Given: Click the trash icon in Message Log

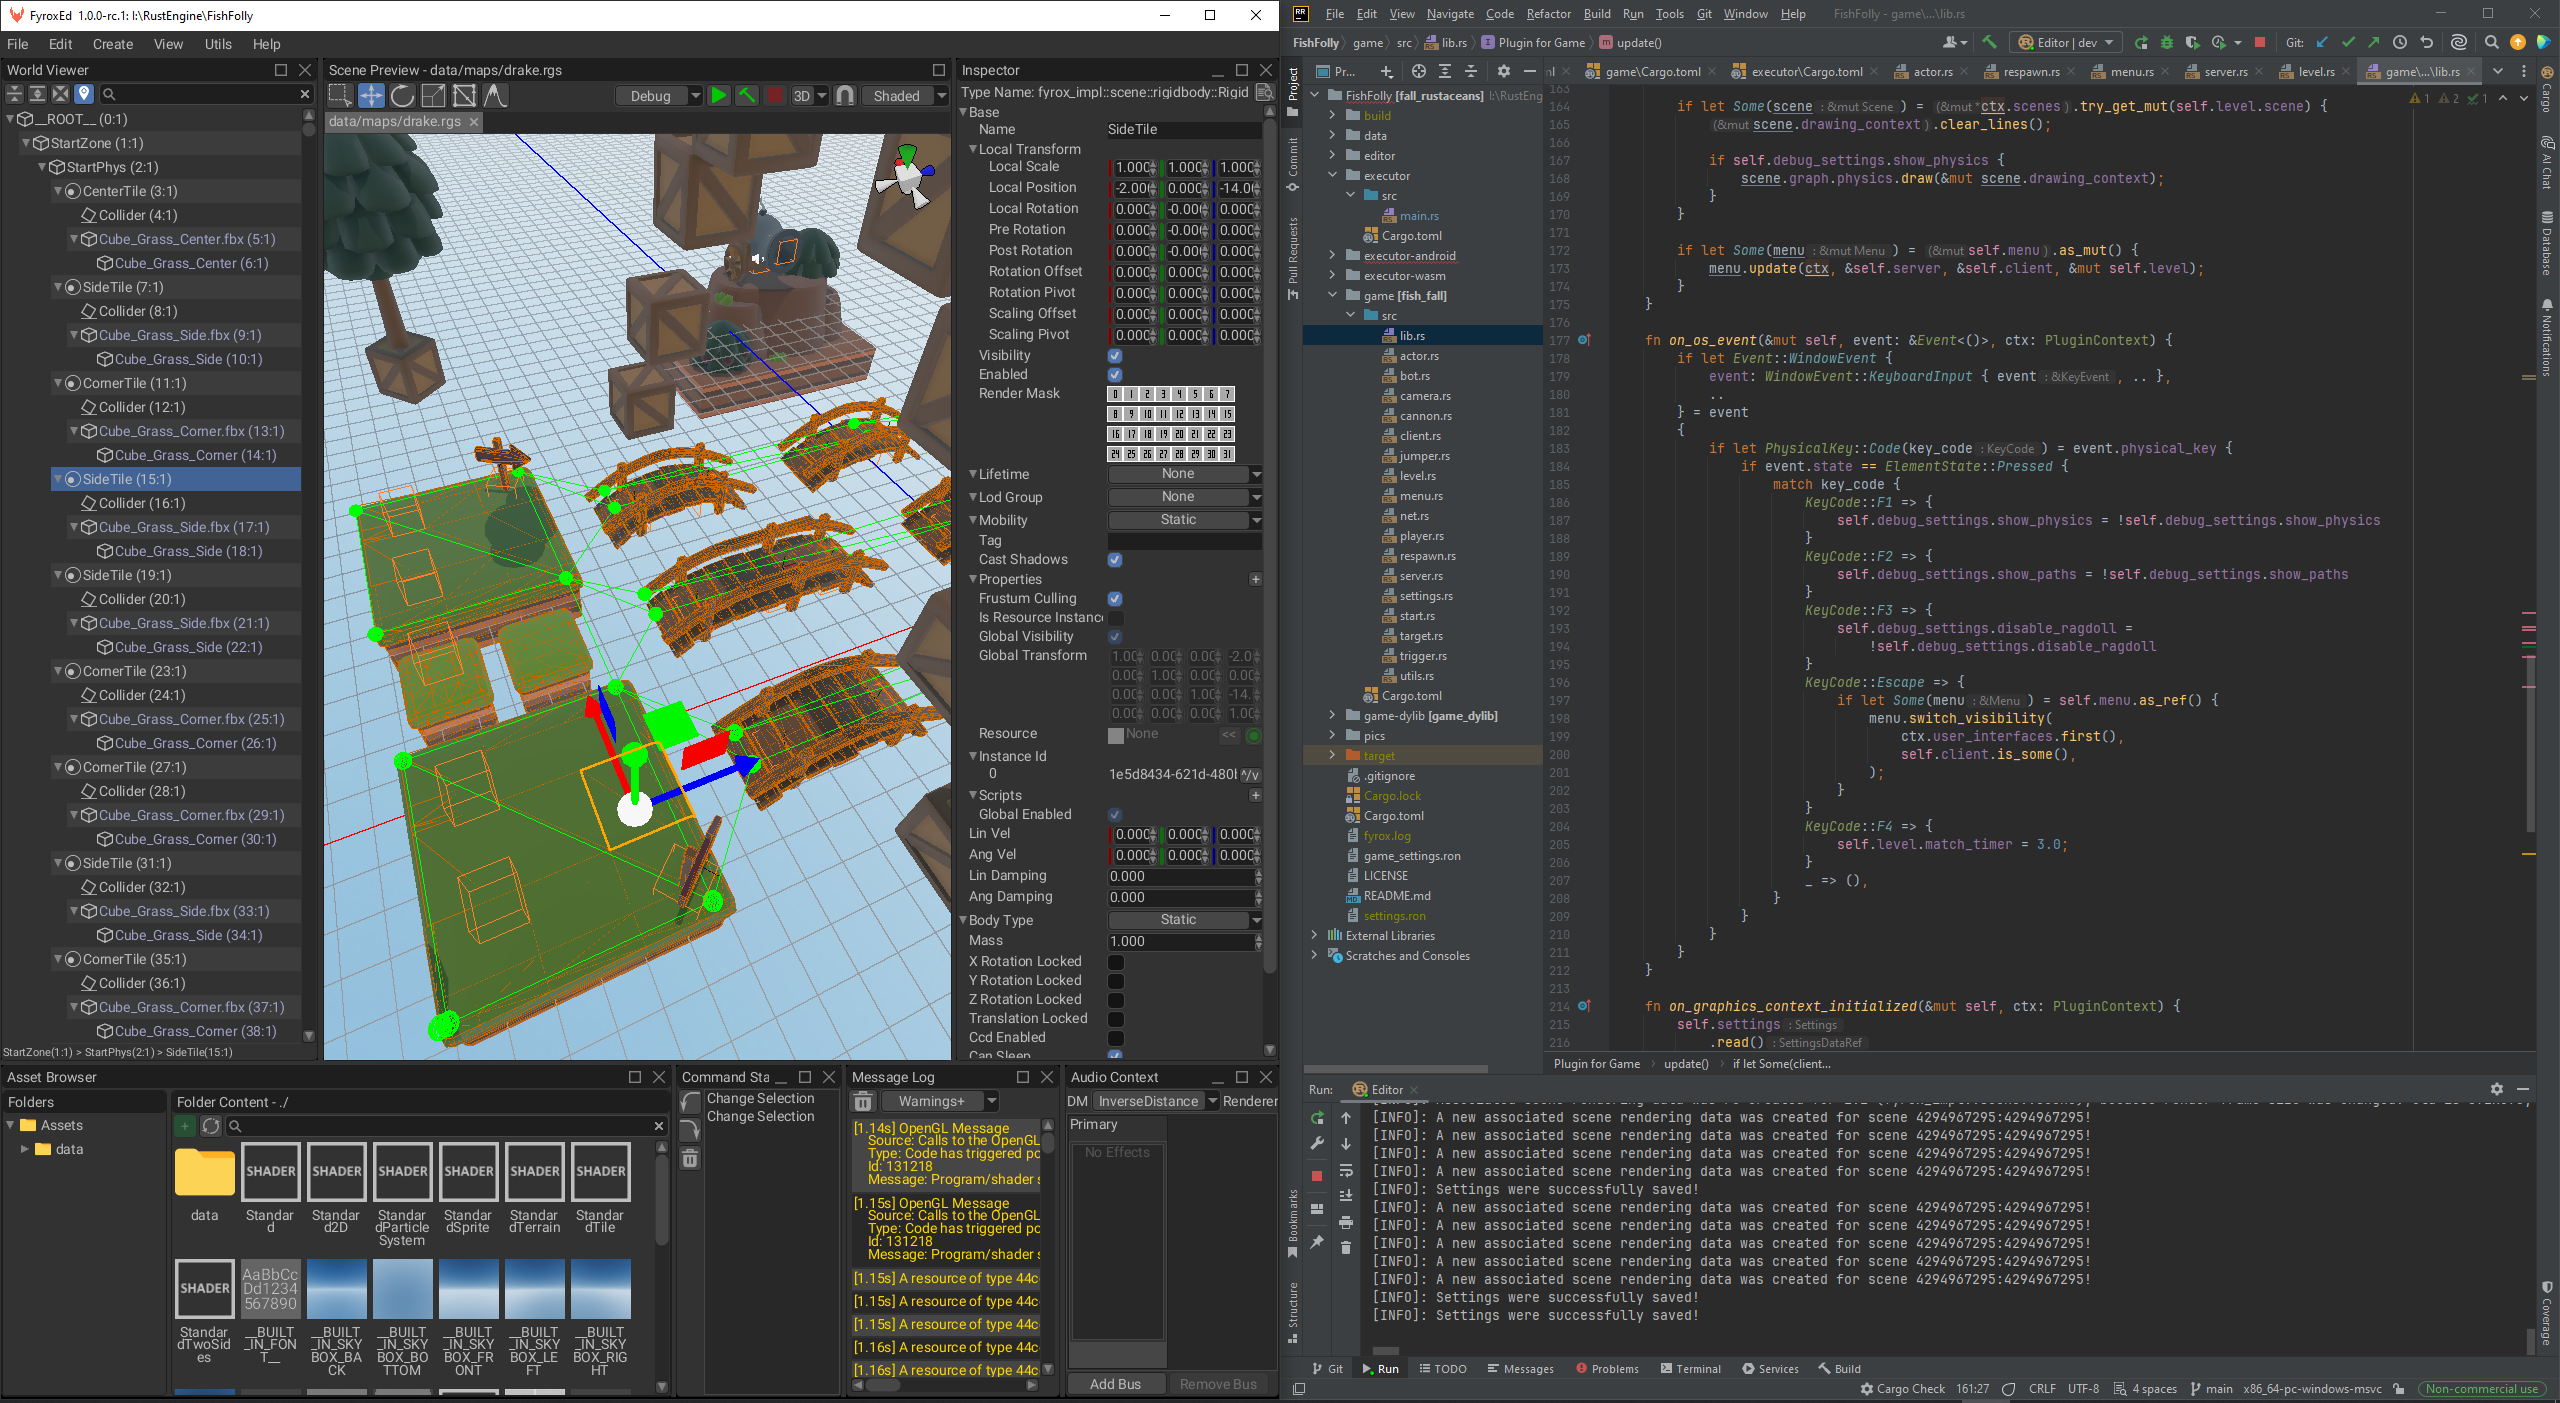Looking at the screenshot, I should (x=864, y=1101).
